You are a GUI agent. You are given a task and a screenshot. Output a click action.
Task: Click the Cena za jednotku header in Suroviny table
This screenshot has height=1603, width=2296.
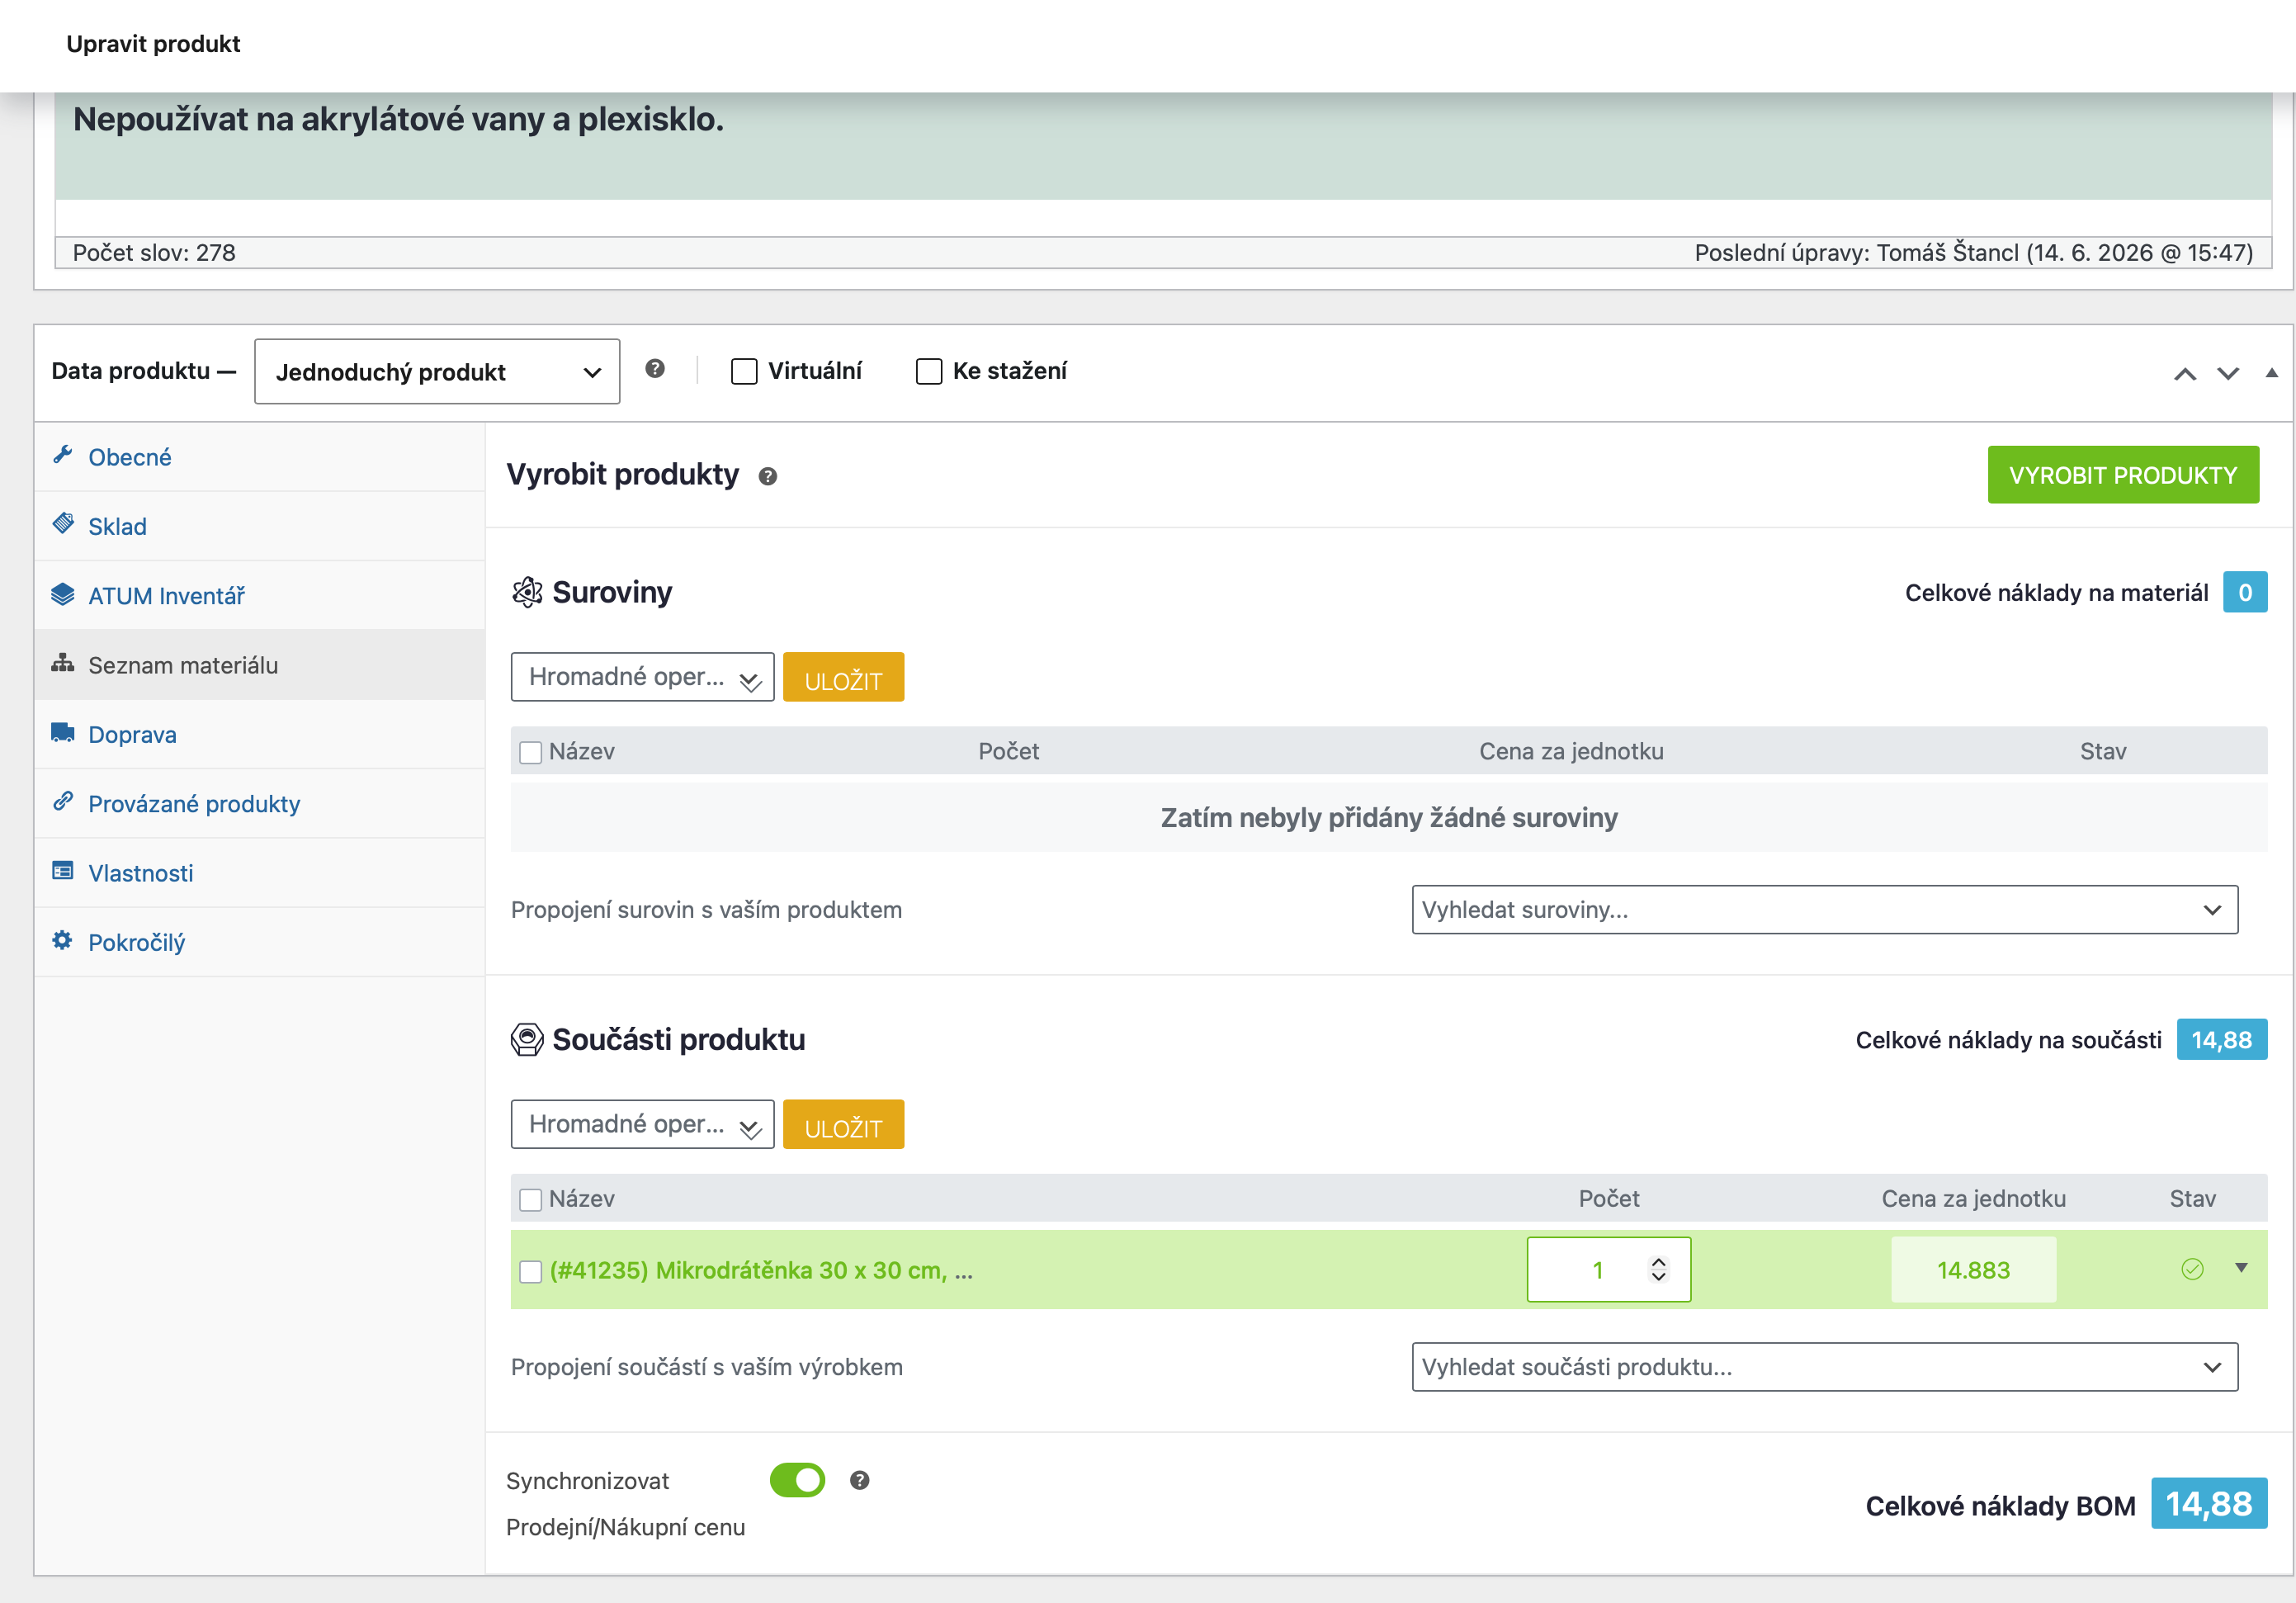[1571, 751]
